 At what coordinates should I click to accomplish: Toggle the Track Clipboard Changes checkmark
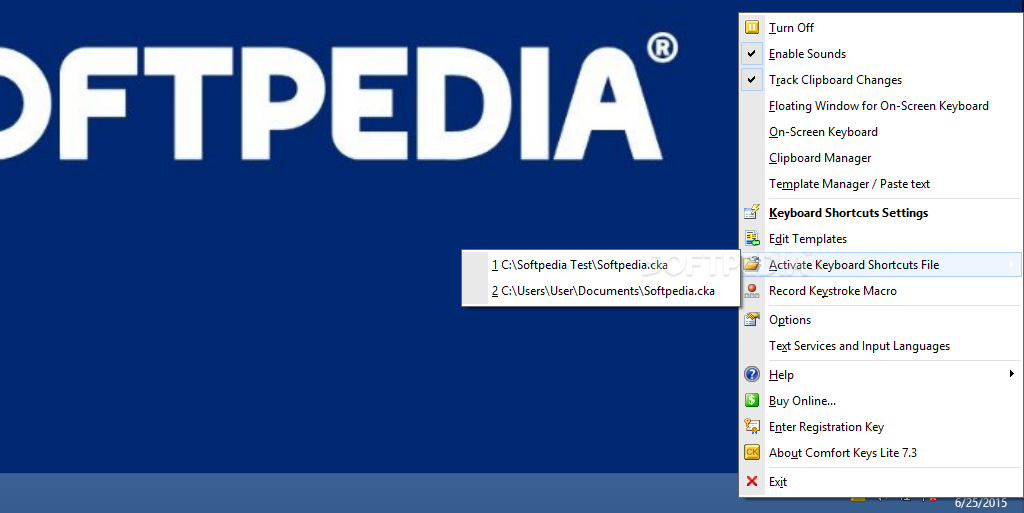(x=752, y=80)
